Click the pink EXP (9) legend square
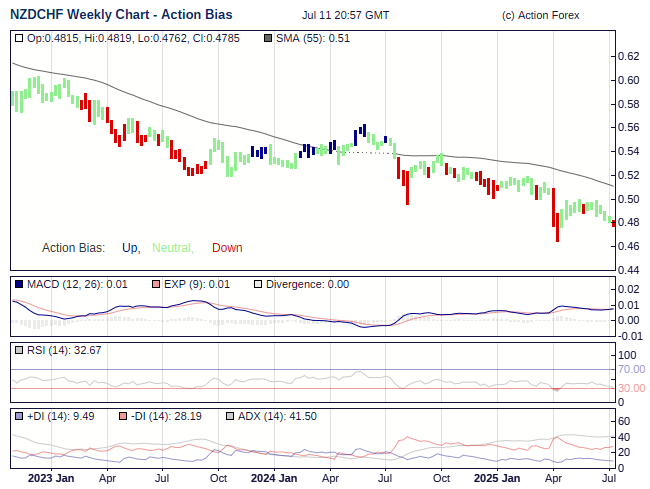650x489 pixels. (155, 285)
